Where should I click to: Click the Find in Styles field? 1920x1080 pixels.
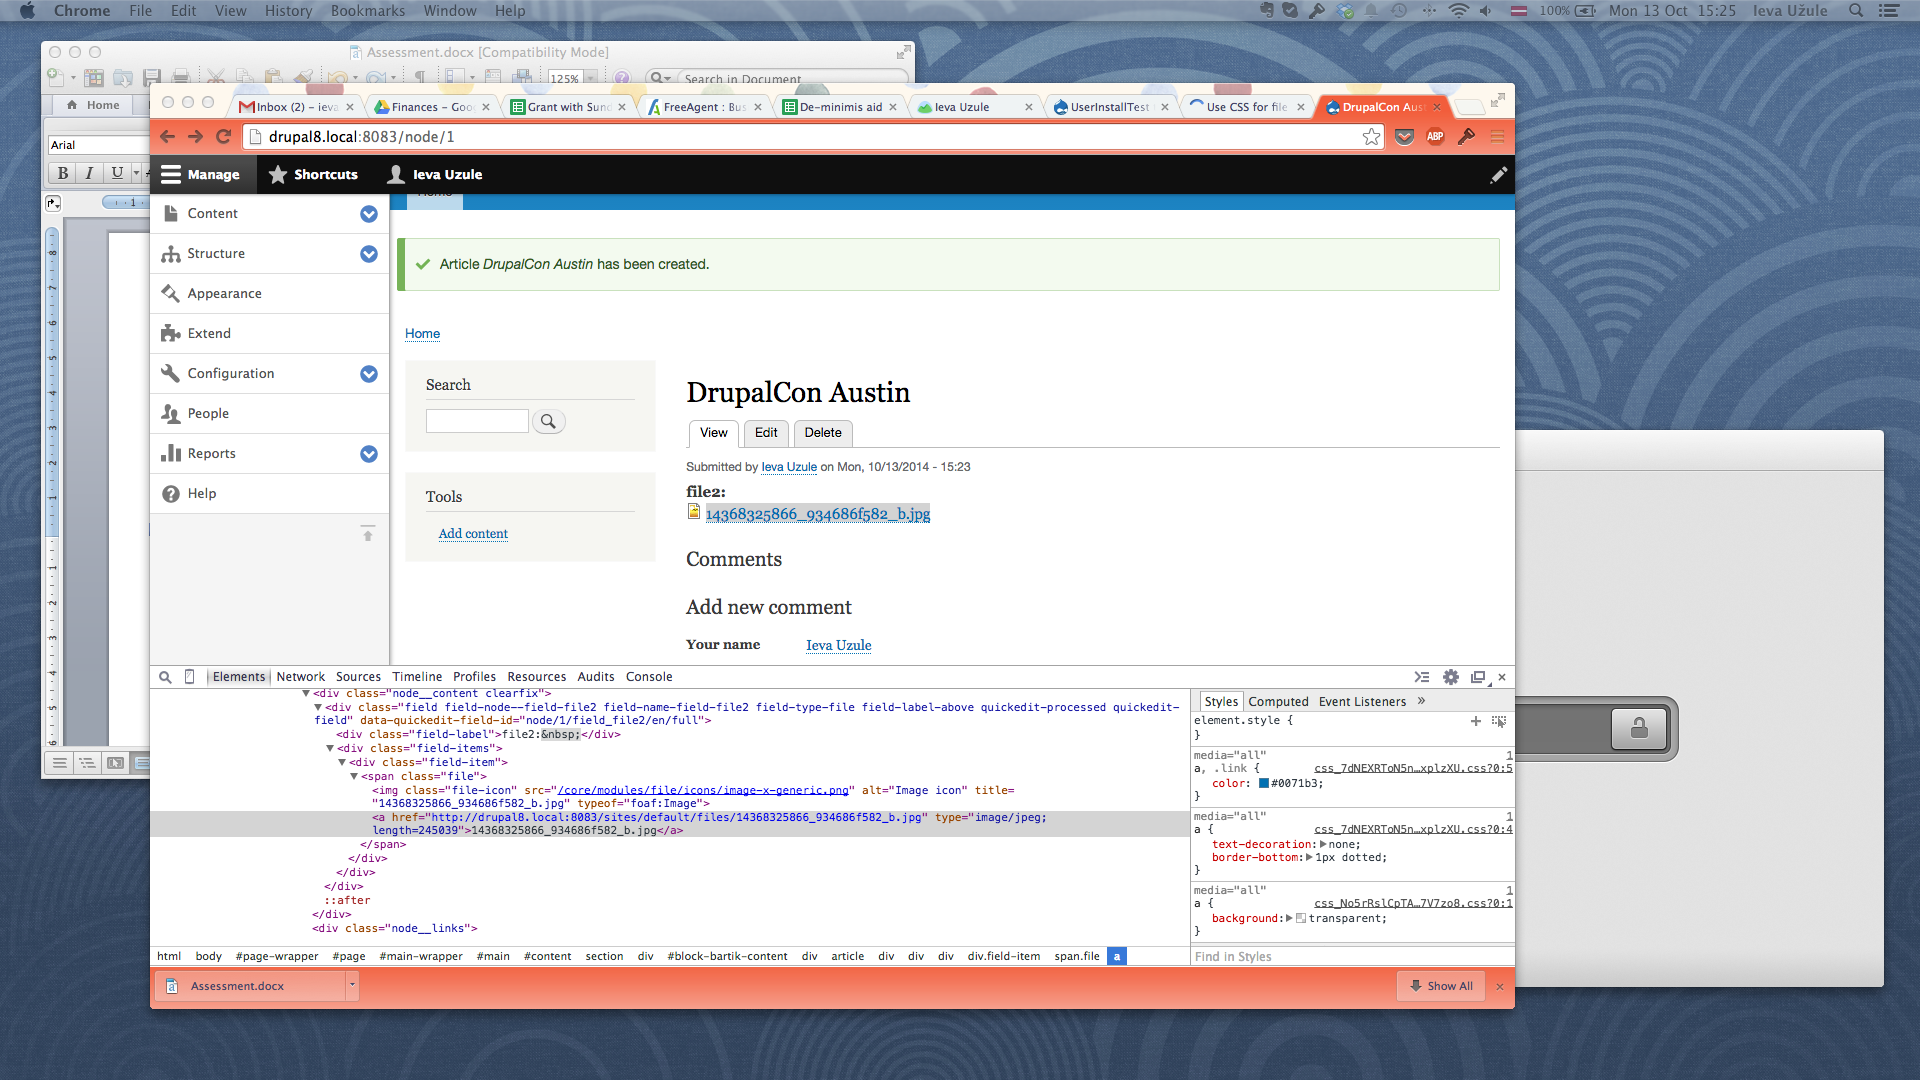pos(1352,957)
